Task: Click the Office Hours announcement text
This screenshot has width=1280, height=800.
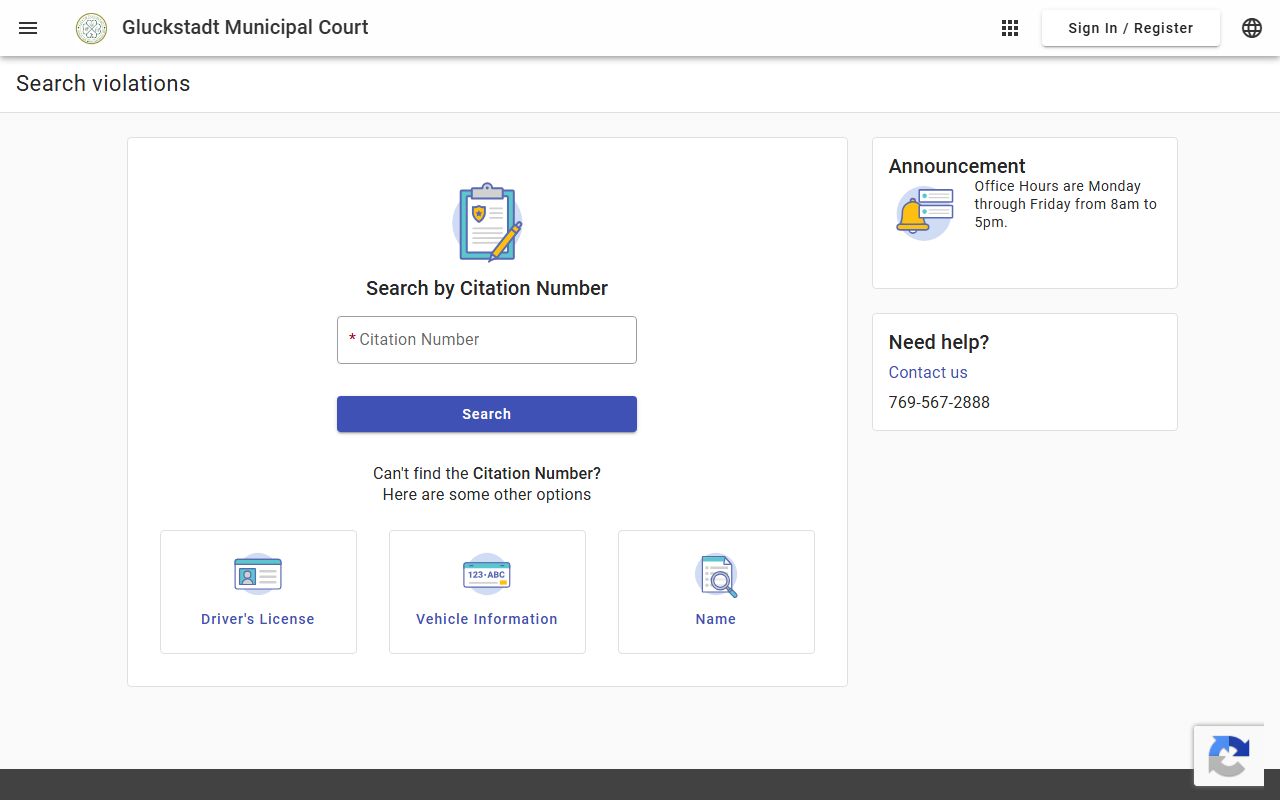Action: 1066,204
